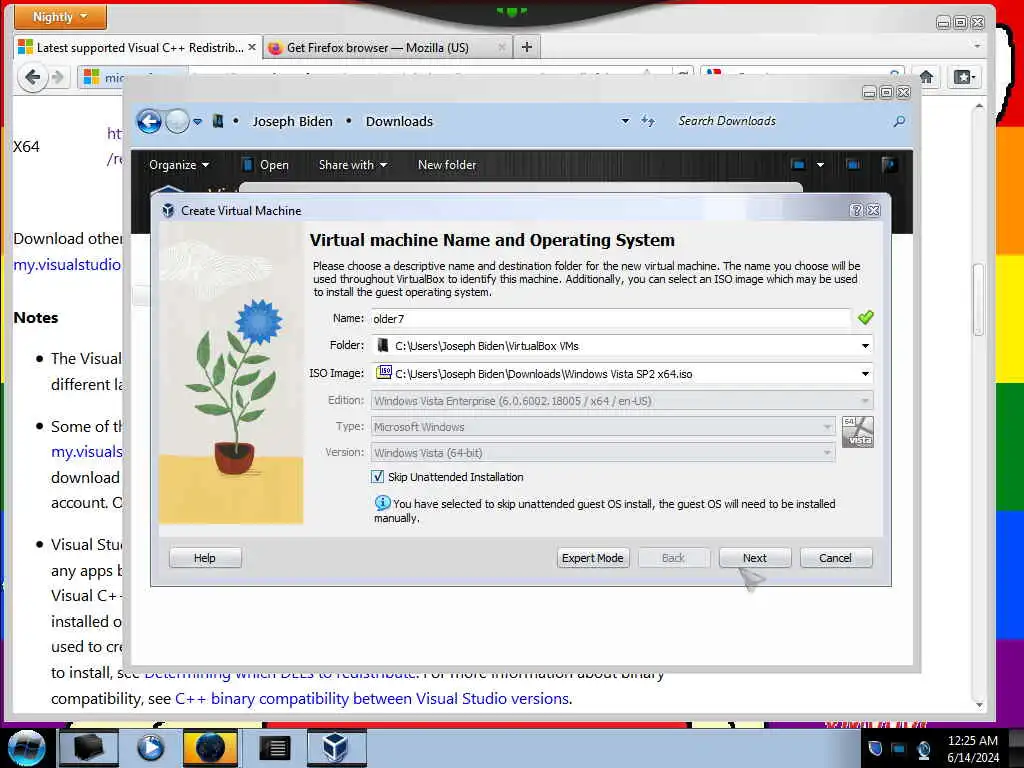Open the view options arrow in Explorer toolbar
This screenshot has height=768, width=1024.
[820, 165]
